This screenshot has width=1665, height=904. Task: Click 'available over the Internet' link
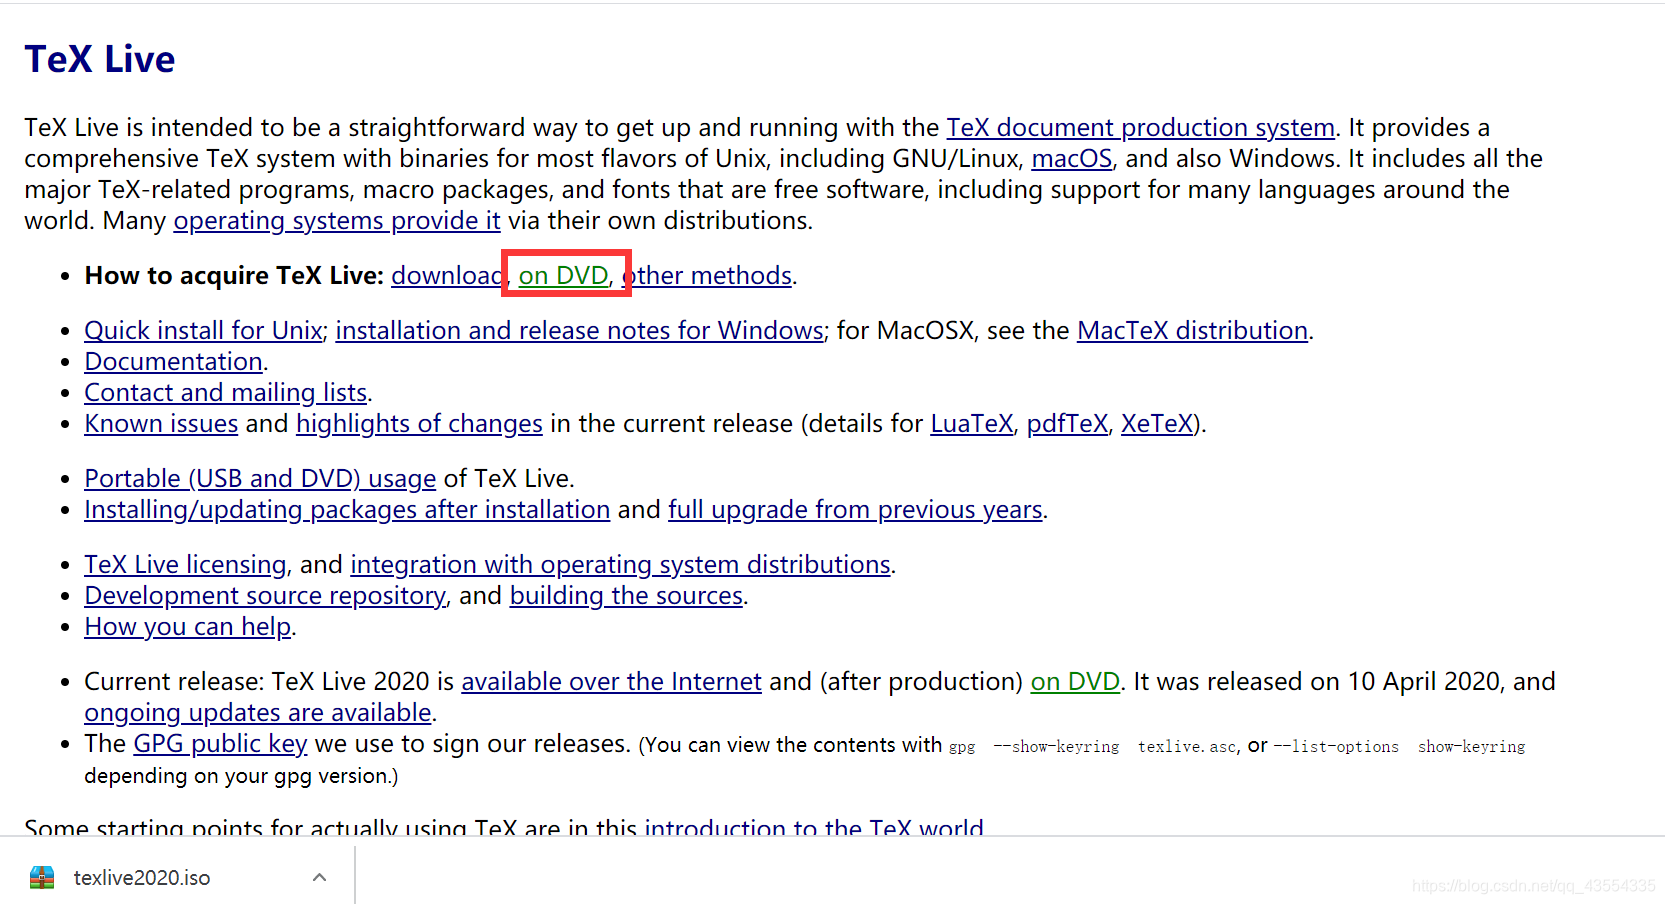[611, 682]
